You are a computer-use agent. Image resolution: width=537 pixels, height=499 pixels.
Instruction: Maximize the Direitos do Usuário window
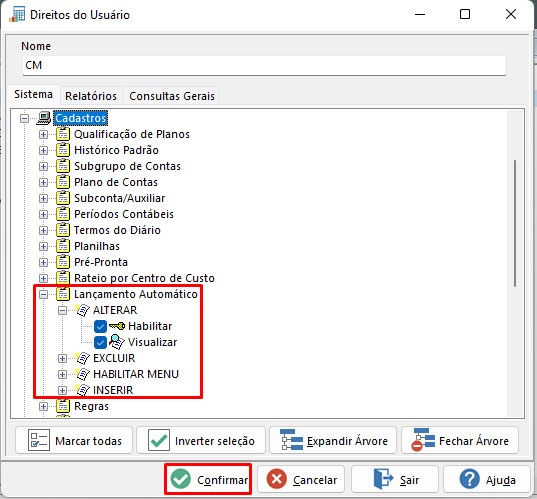click(x=465, y=14)
